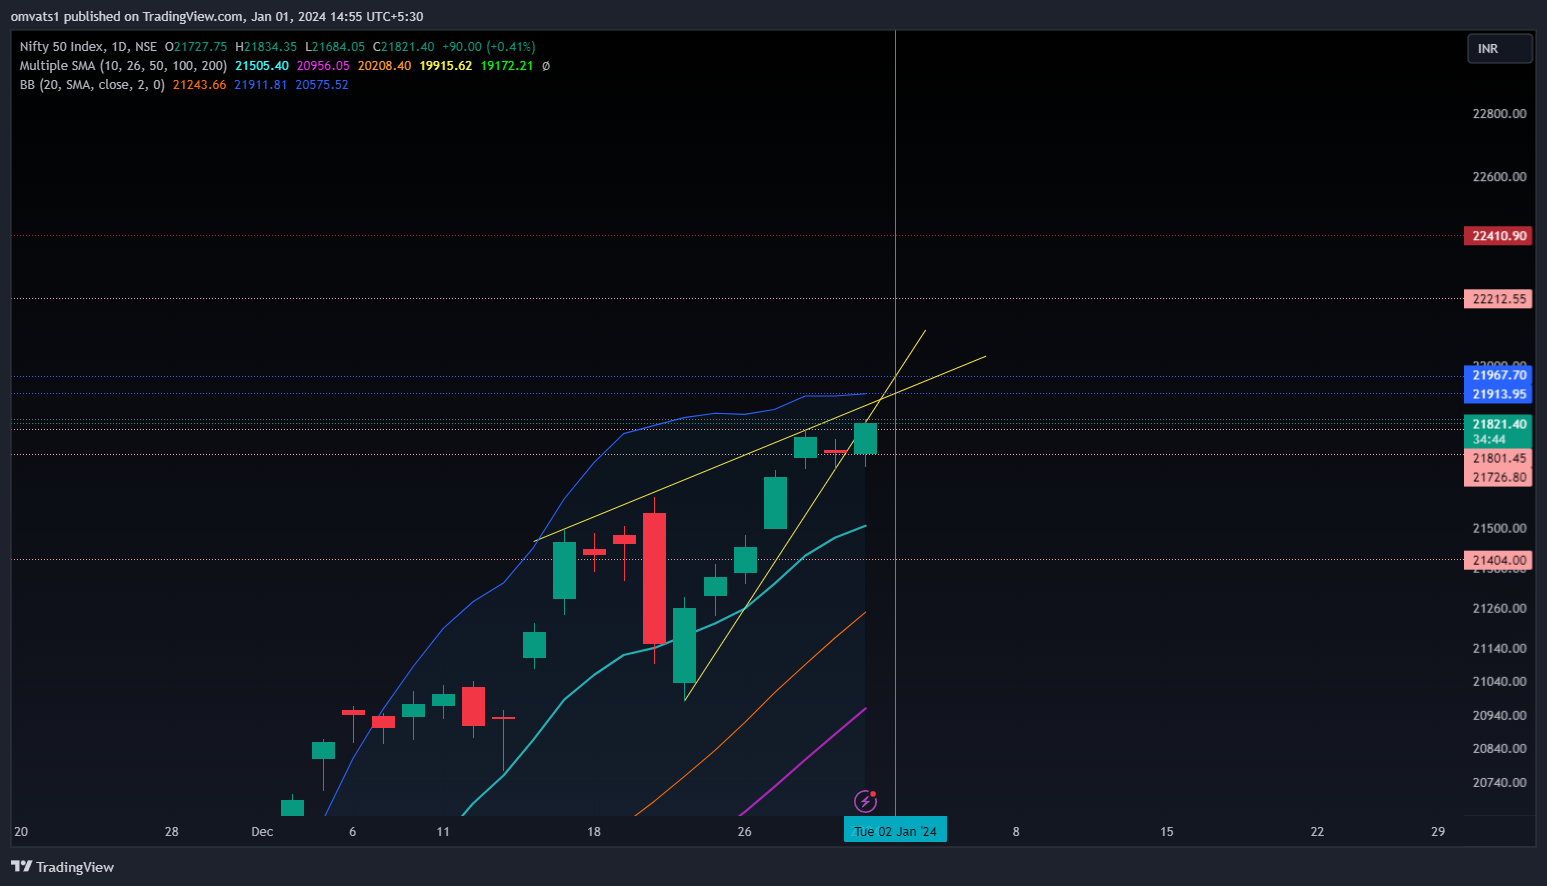Image resolution: width=1547 pixels, height=886 pixels.
Task: Click the 21726.80 price label
Action: click(1498, 477)
